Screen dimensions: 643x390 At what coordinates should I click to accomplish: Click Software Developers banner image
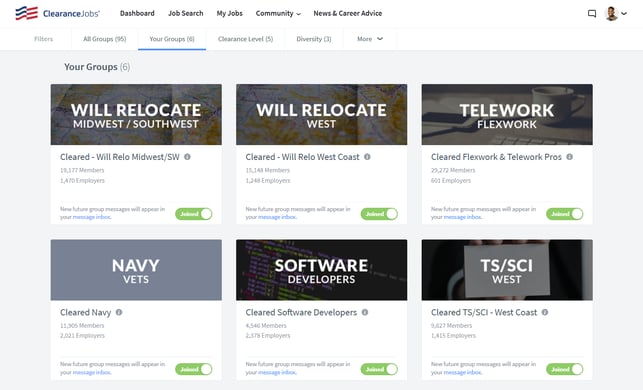[x=322, y=270]
